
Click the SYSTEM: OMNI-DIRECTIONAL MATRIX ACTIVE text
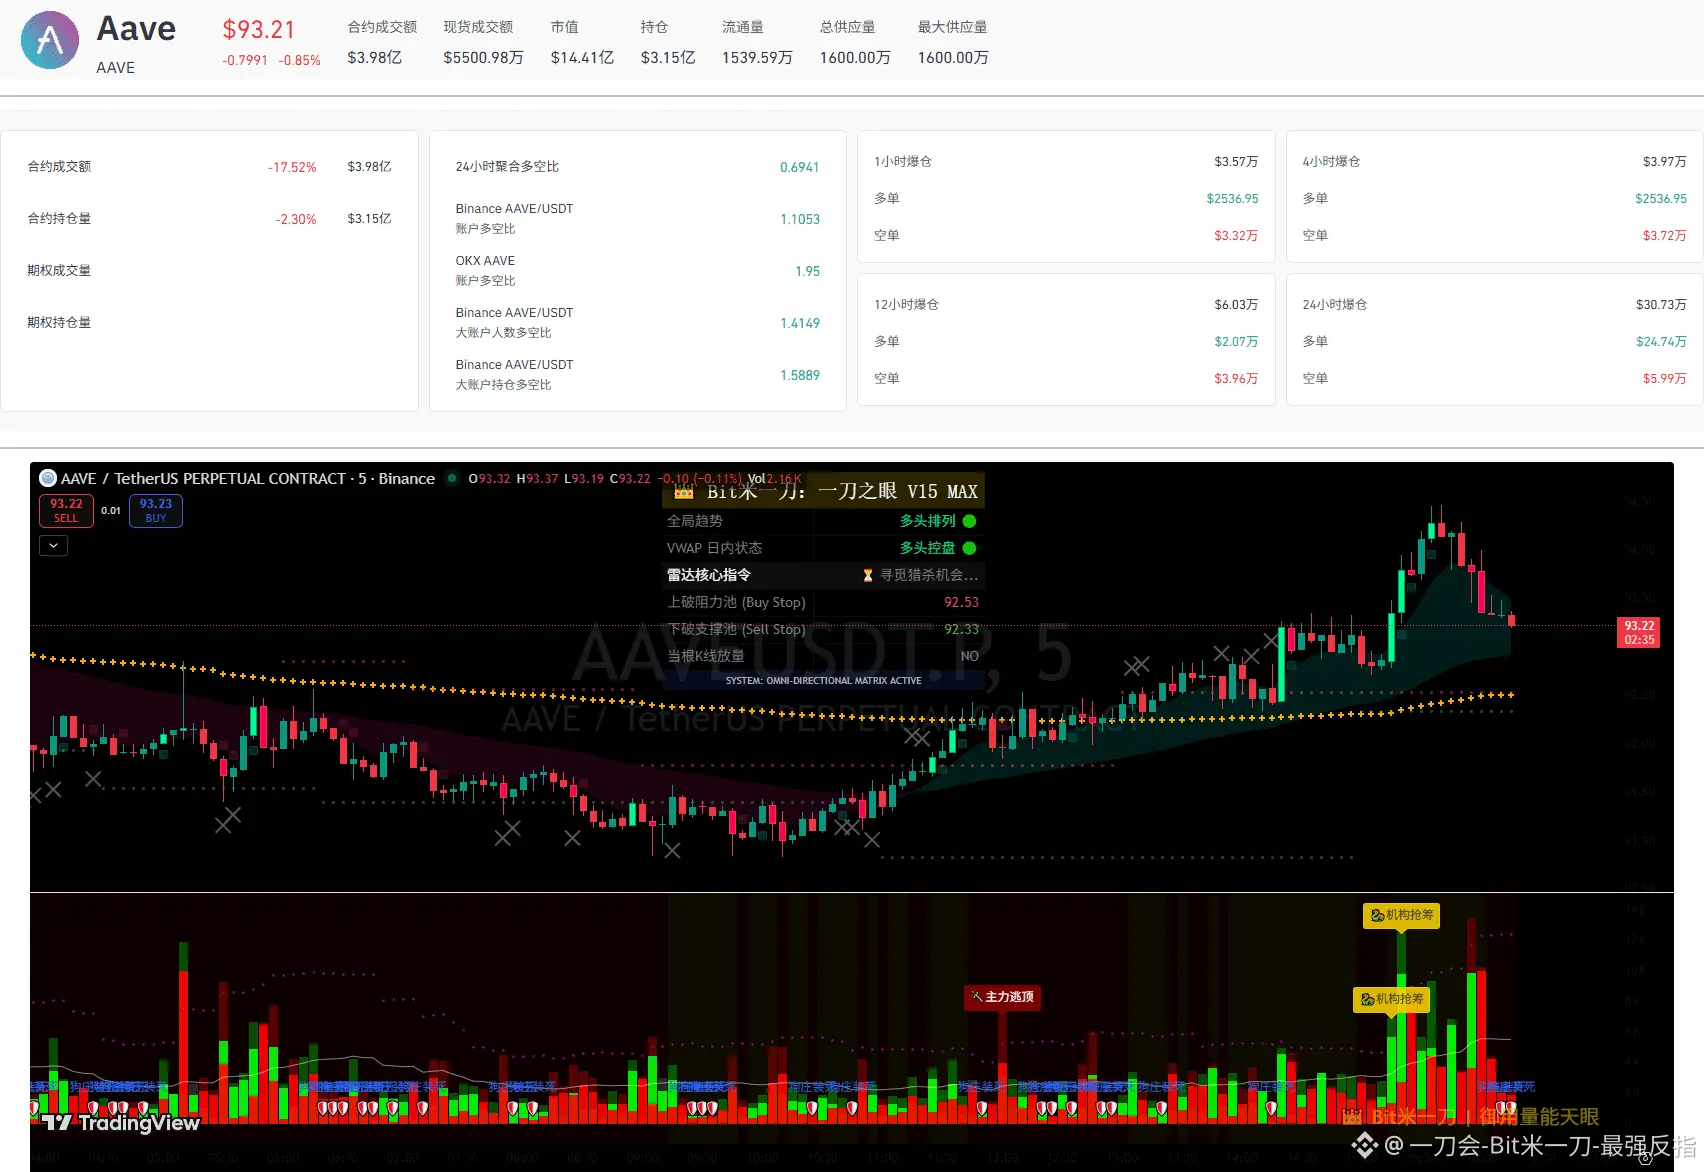[x=824, y=680]
